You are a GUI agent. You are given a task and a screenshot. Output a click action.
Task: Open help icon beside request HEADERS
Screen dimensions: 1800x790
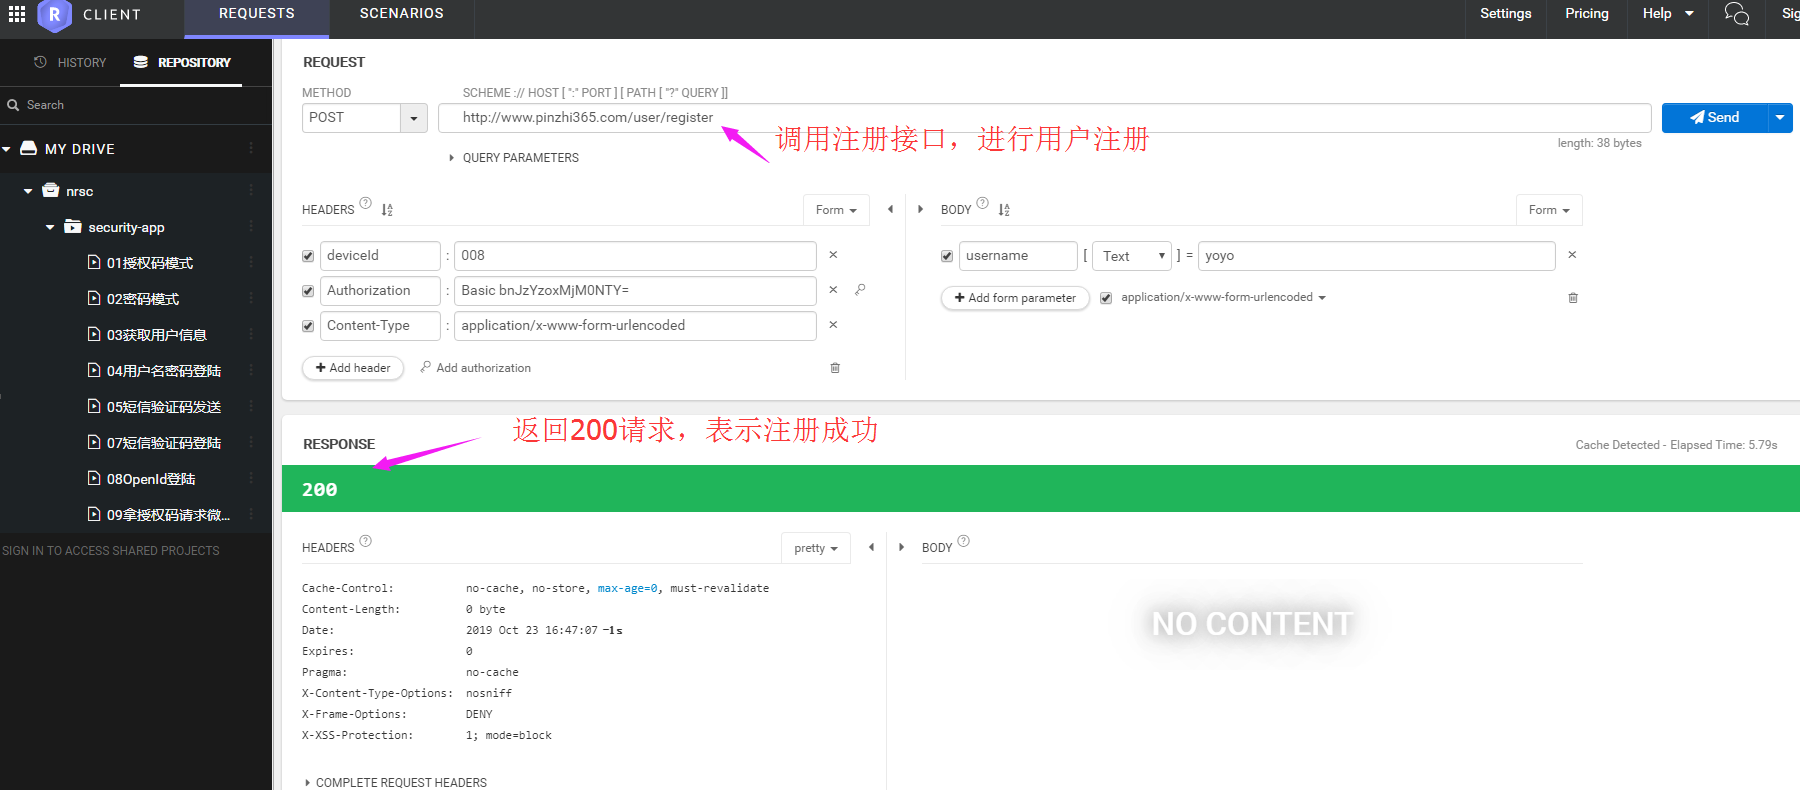[365, 203]
